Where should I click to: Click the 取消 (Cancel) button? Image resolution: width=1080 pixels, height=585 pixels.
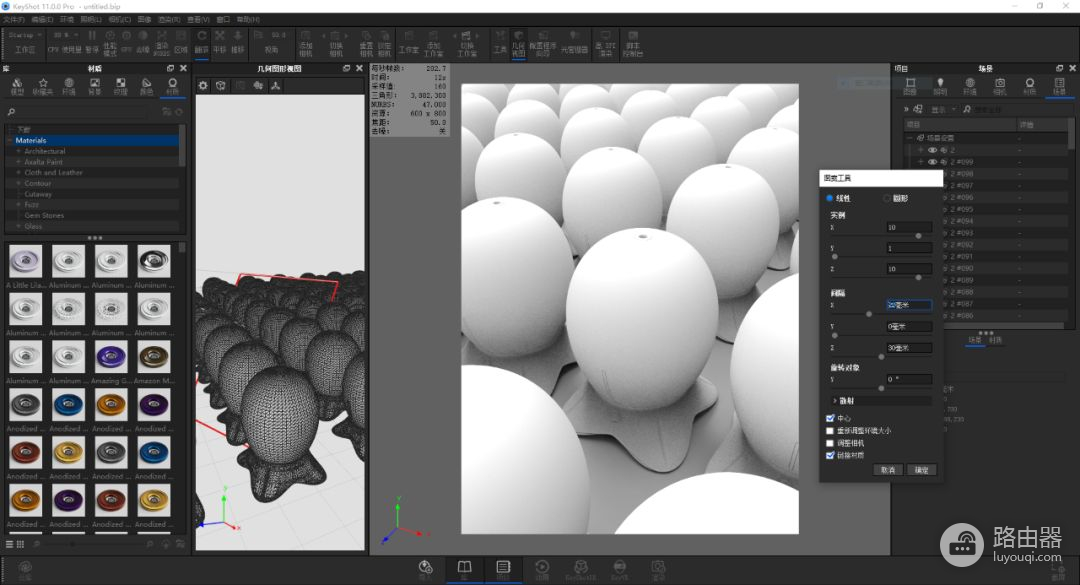pos(887,470)
